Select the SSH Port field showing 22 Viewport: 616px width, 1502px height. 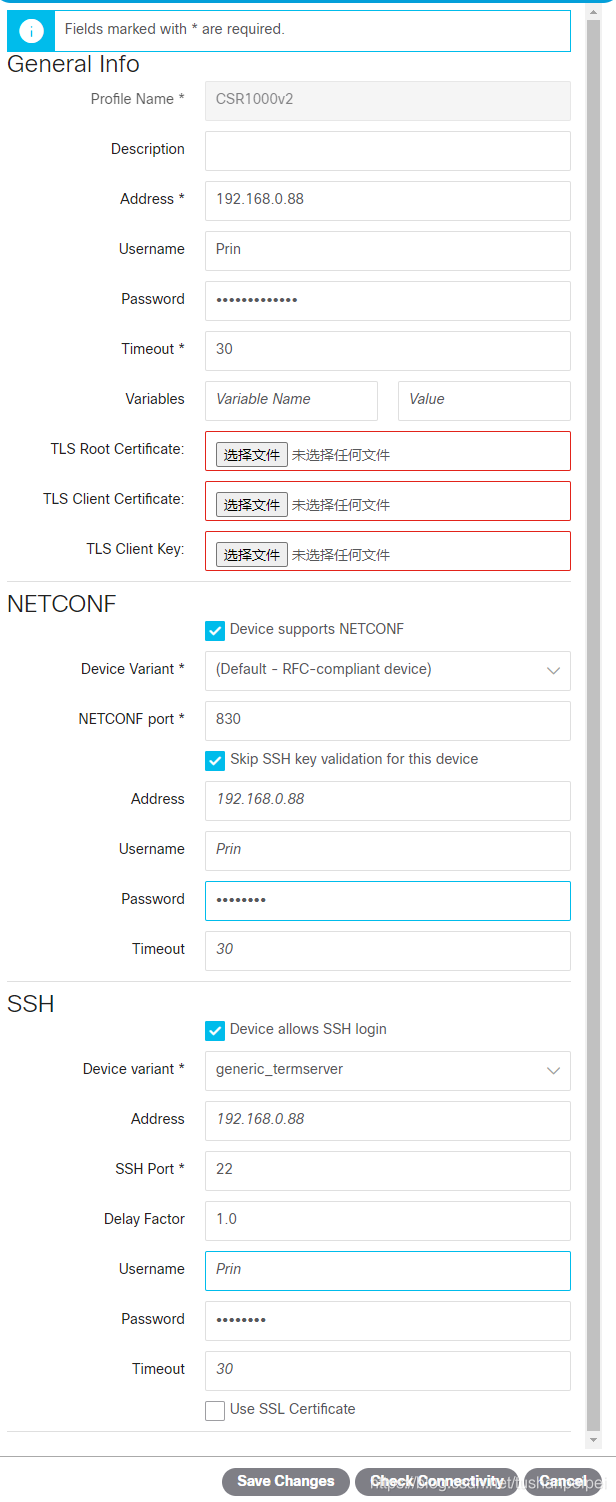click(387, 1170)
